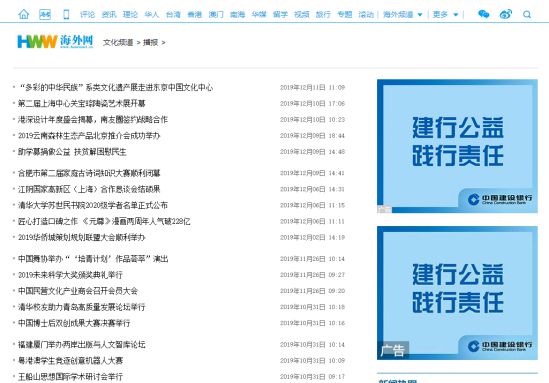Open article 清华大学苏世民书院2020级学者名单
Screen dimensions: 549x383
click(93, 205)
